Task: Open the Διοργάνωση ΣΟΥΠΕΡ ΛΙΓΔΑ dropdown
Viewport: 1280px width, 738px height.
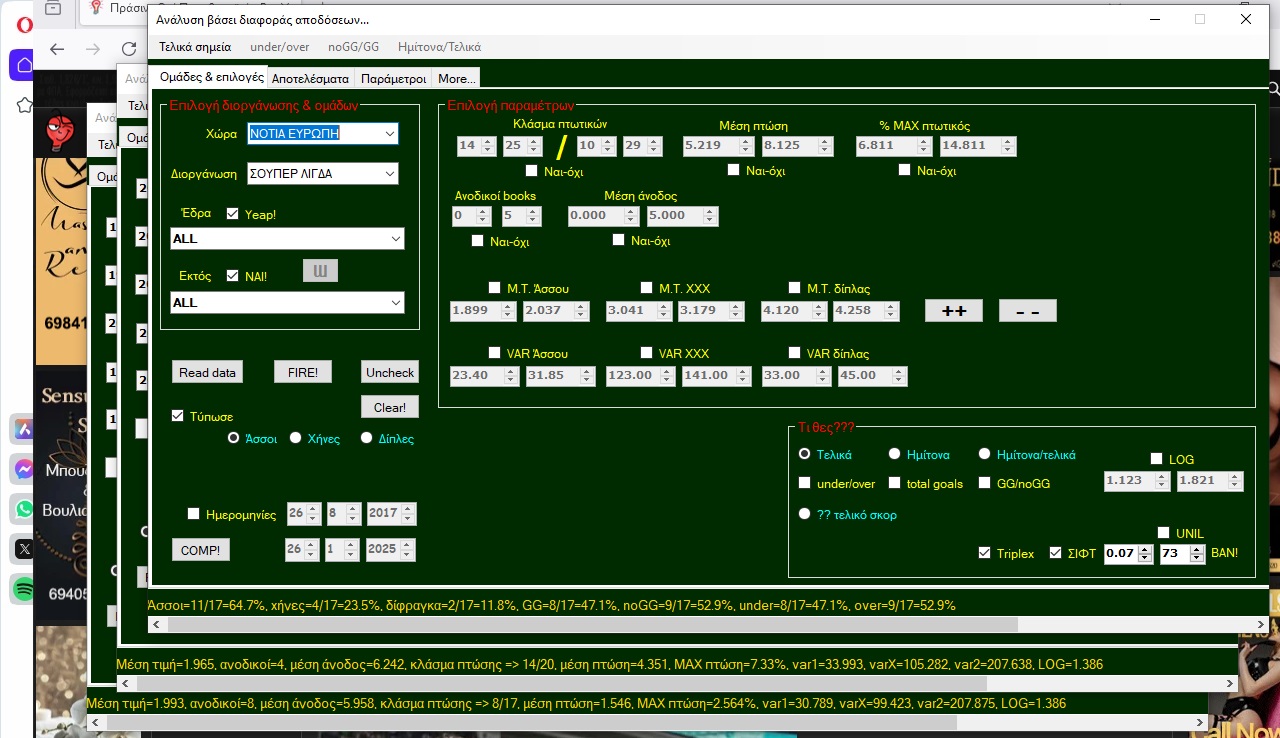Action: 389,174
